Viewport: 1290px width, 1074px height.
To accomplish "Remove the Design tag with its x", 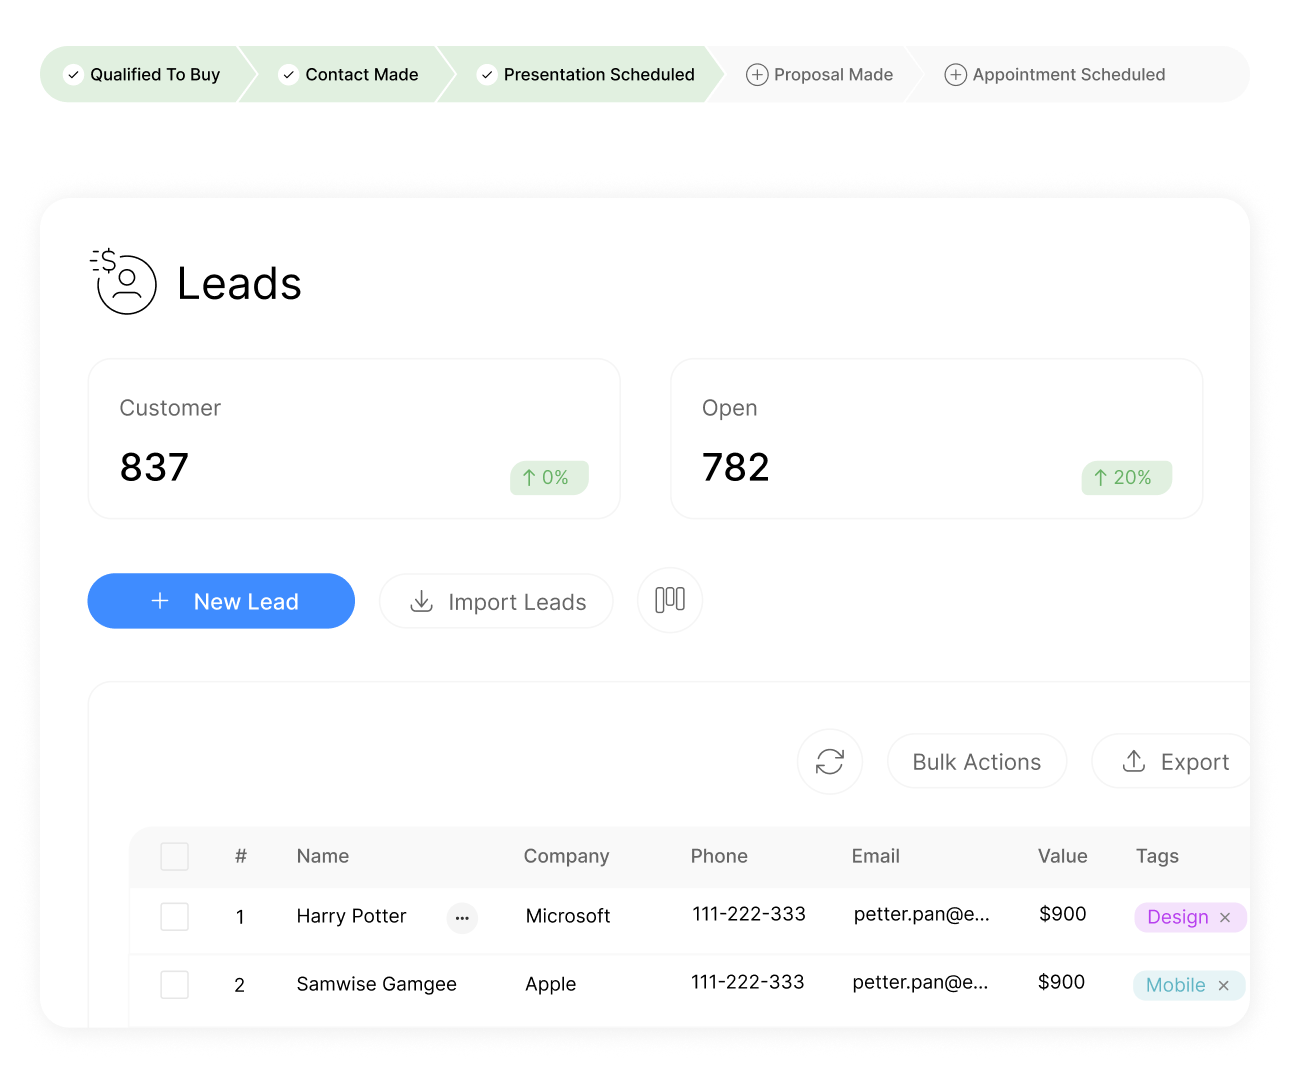I will [1225, 918].
